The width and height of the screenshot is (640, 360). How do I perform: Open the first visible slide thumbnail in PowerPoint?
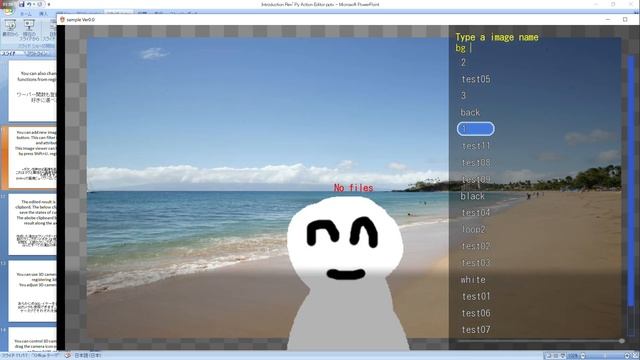point(32,91)
